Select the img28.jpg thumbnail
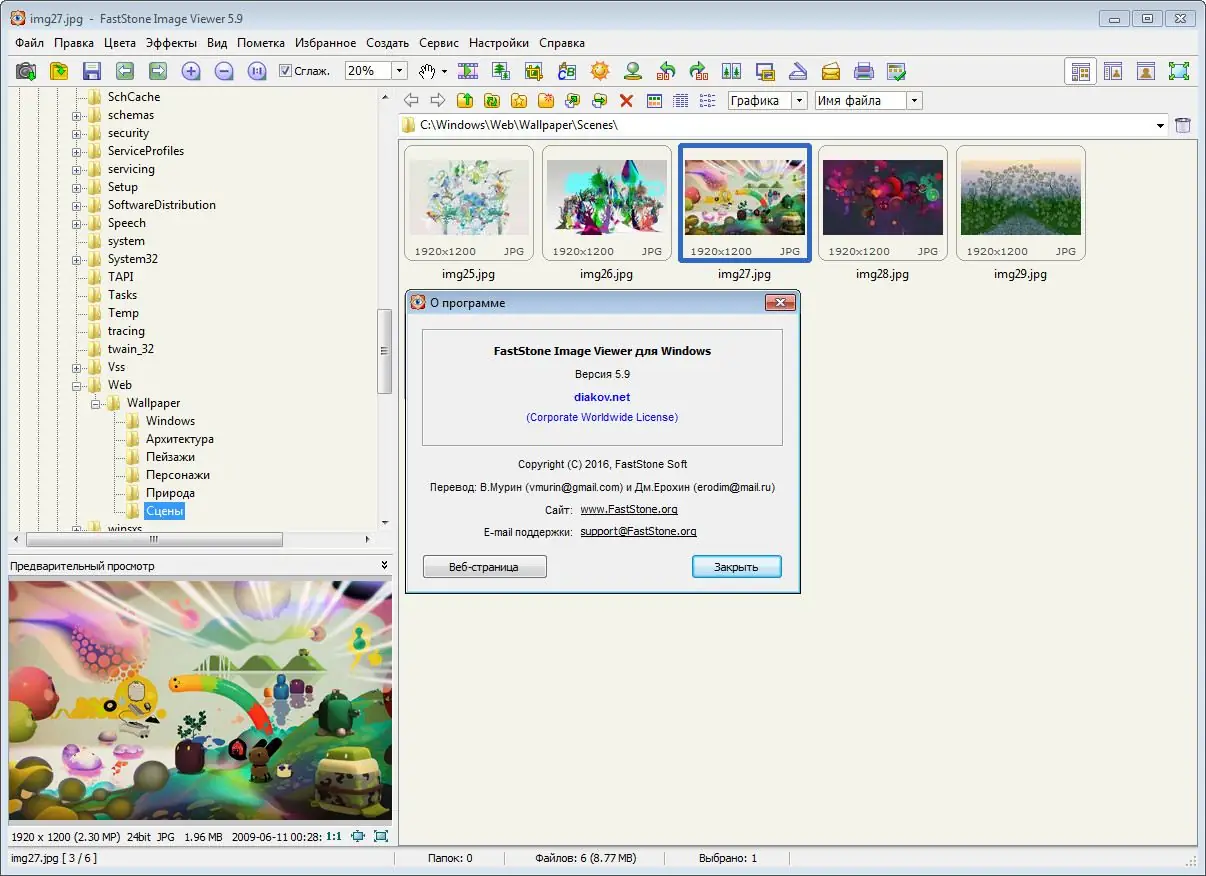This screenshot has height=876, width=1206. [x=882, y=196]
